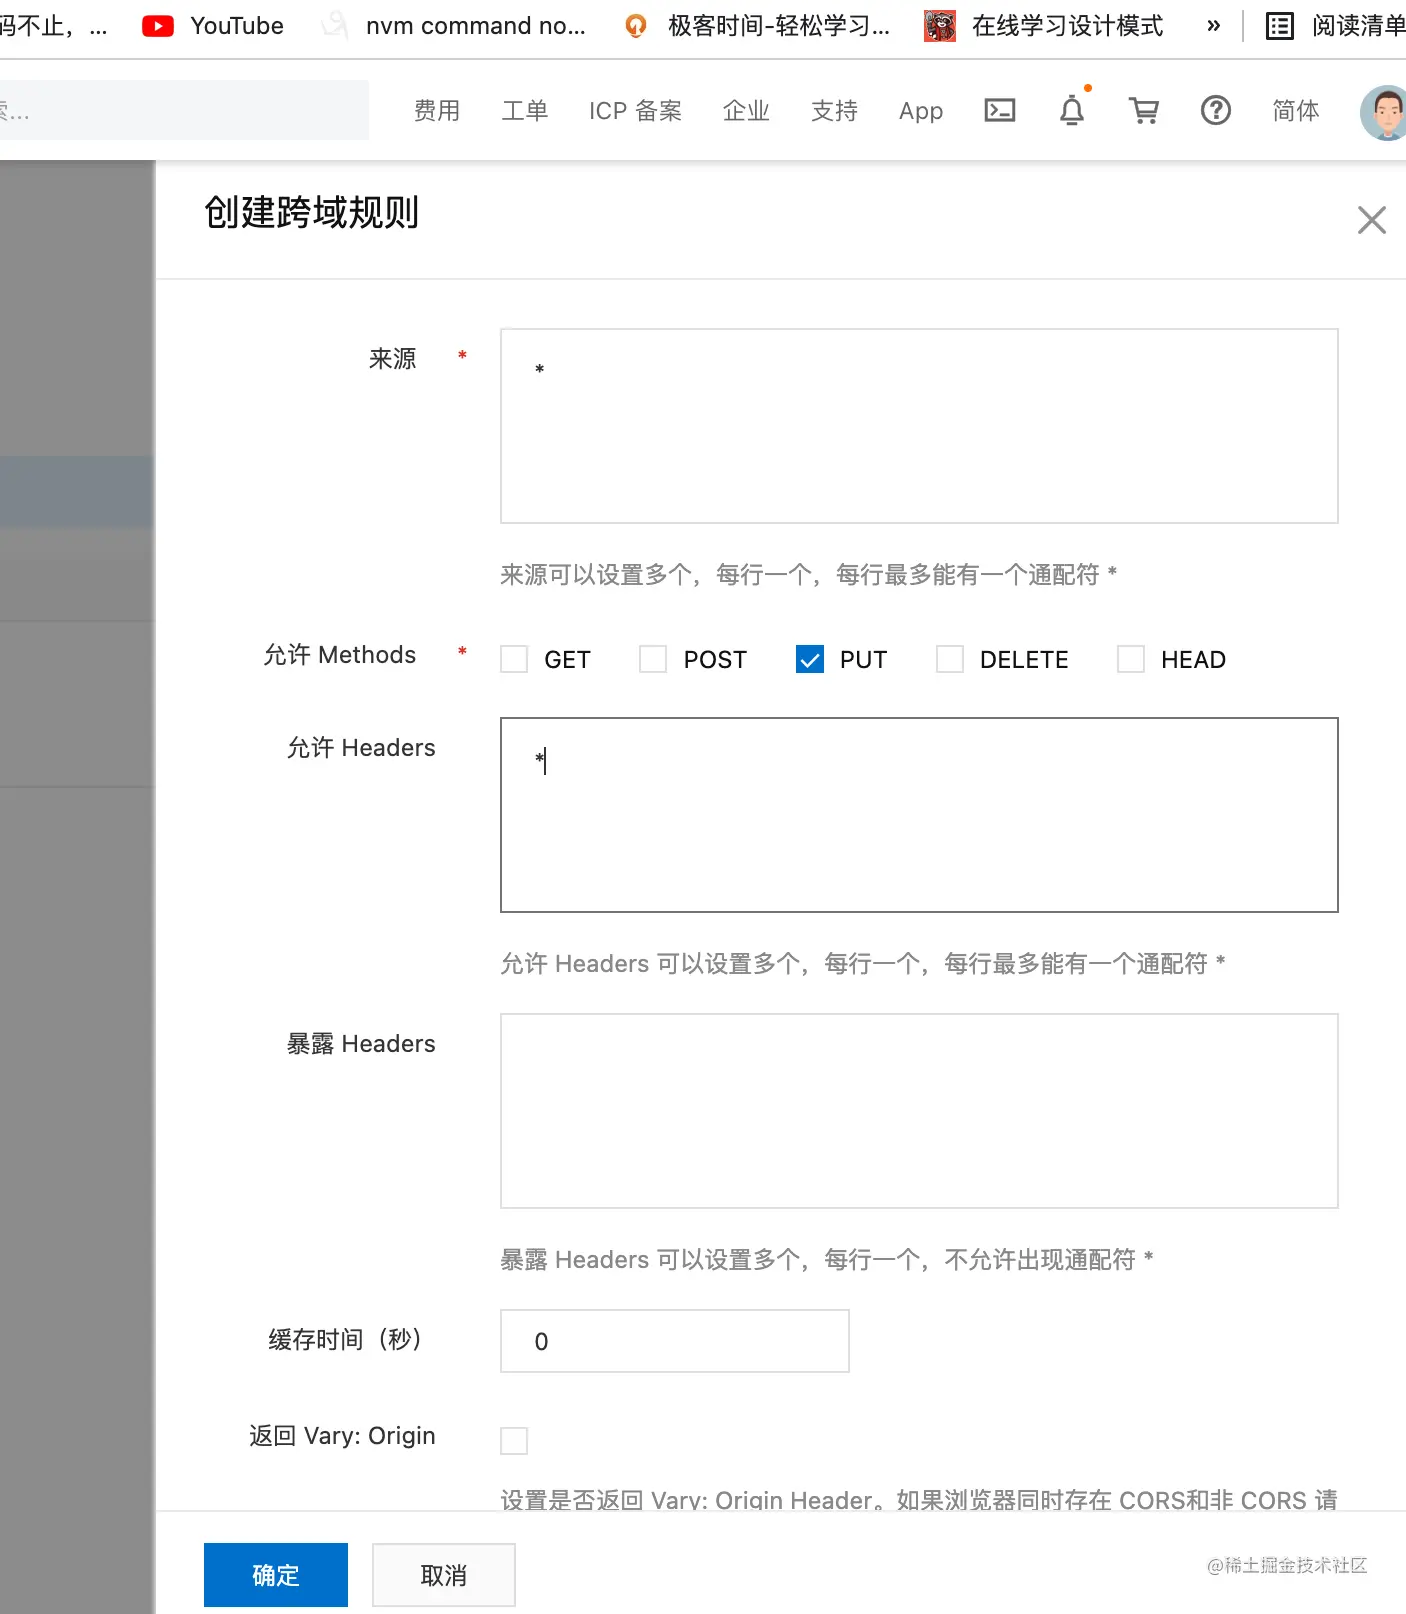This screenshot has height=1614, width=1406.
Task: Enable the HEAD method checkbox
Action: (x=1131, y=659)
